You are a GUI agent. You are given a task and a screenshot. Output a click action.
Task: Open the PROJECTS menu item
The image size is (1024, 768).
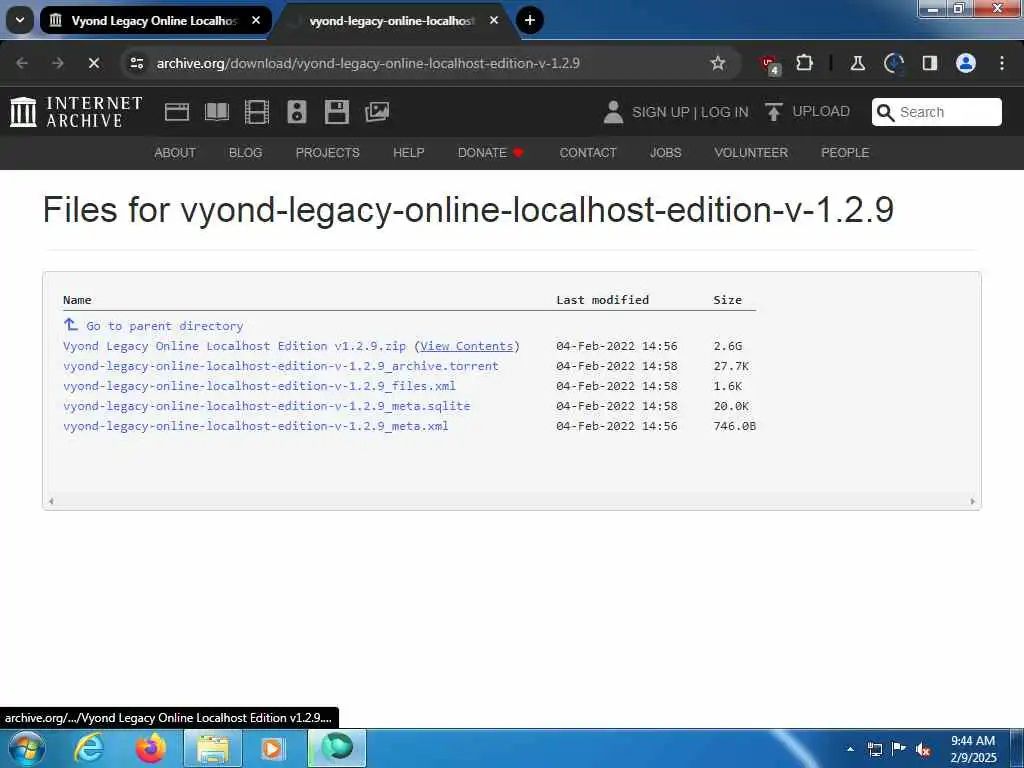click(x=328, y=153)
